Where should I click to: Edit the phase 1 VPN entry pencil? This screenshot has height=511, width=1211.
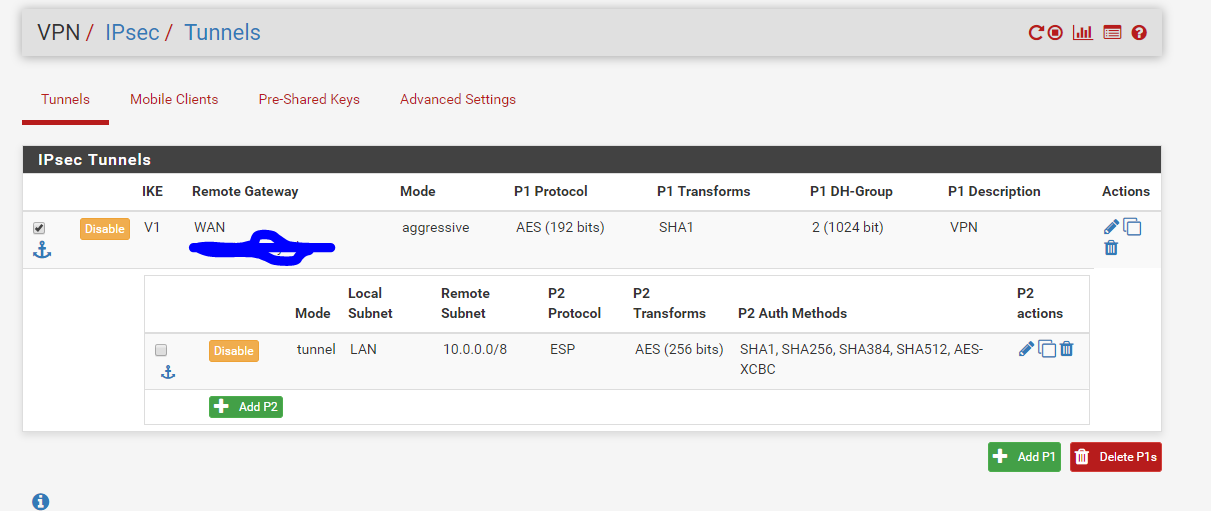tap(1111, 227)
